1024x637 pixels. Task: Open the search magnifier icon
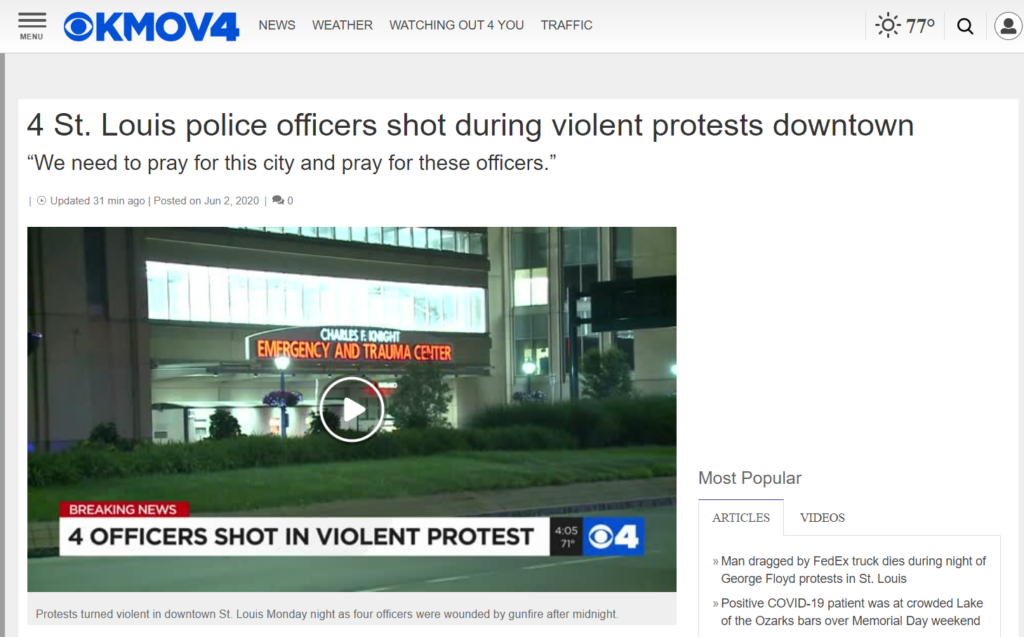tap(965, 26)
